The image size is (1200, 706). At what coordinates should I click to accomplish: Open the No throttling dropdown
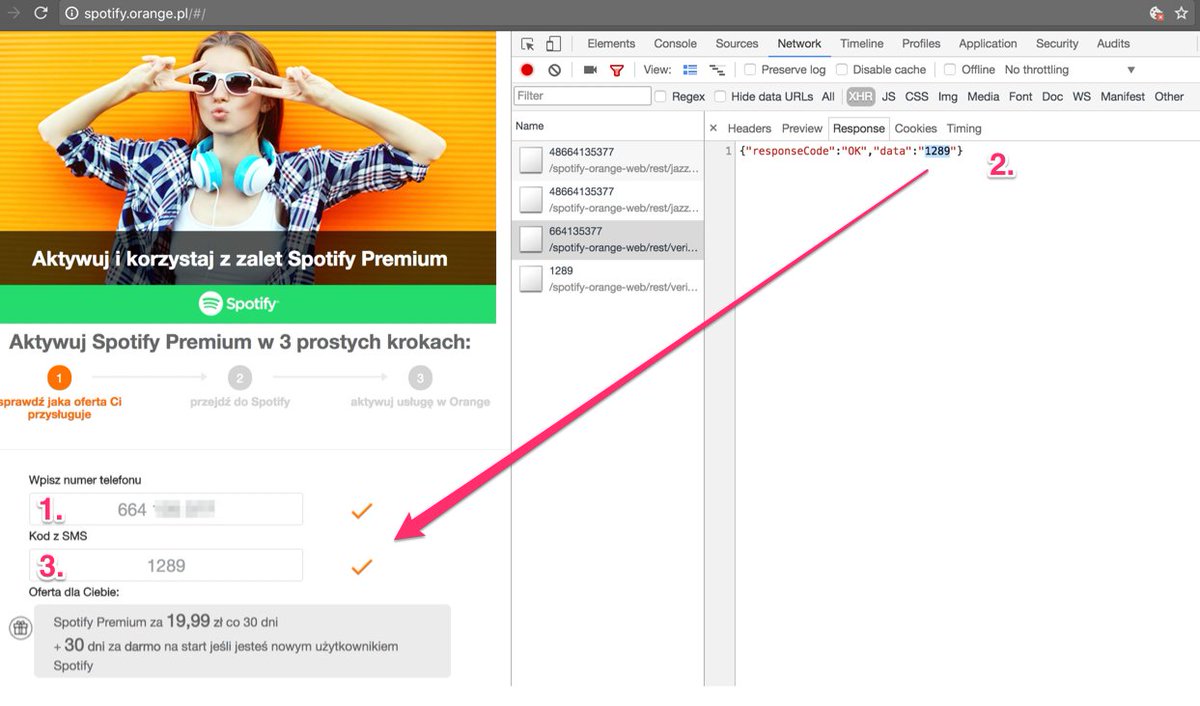pyautogui.click(x=1070, y=70)
